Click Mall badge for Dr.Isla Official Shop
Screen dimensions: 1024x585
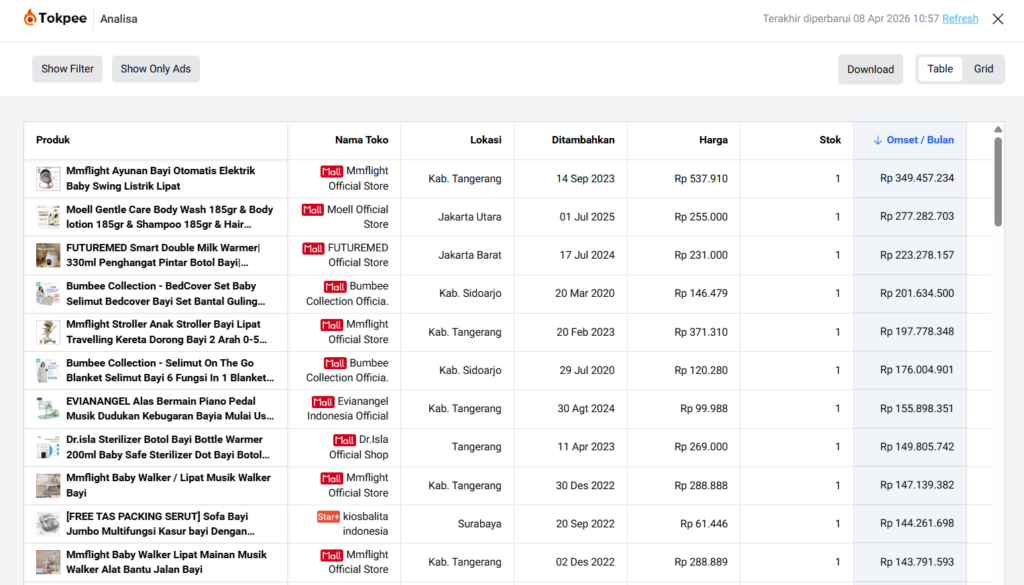tap(344, 440)
